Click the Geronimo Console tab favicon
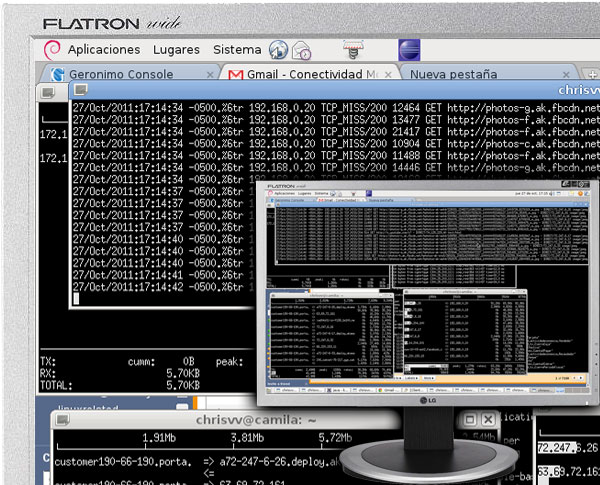Screen dimensions: 600x485 (x=58, y=74)
